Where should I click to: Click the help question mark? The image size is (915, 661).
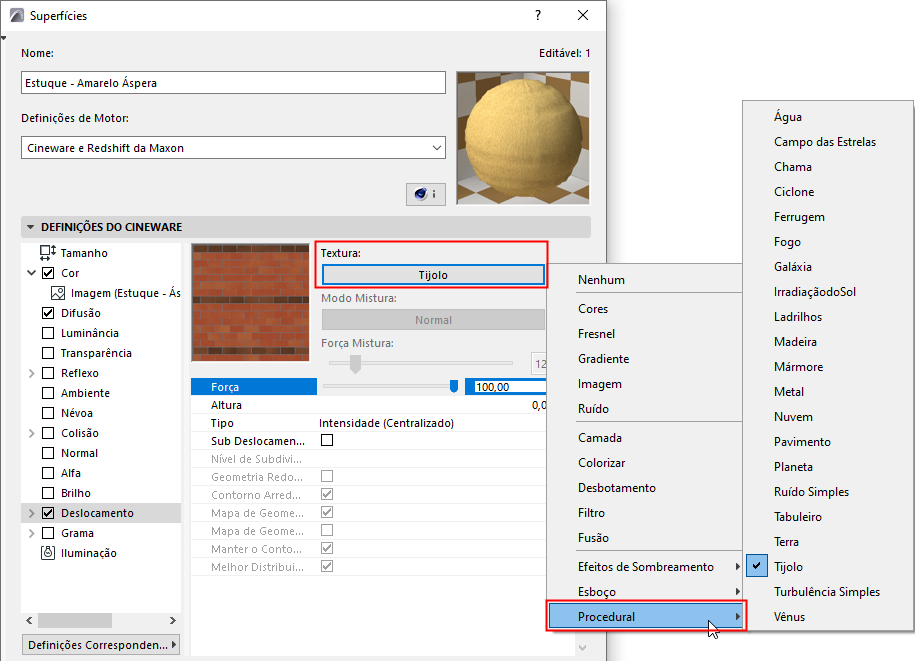click(537, 15)
